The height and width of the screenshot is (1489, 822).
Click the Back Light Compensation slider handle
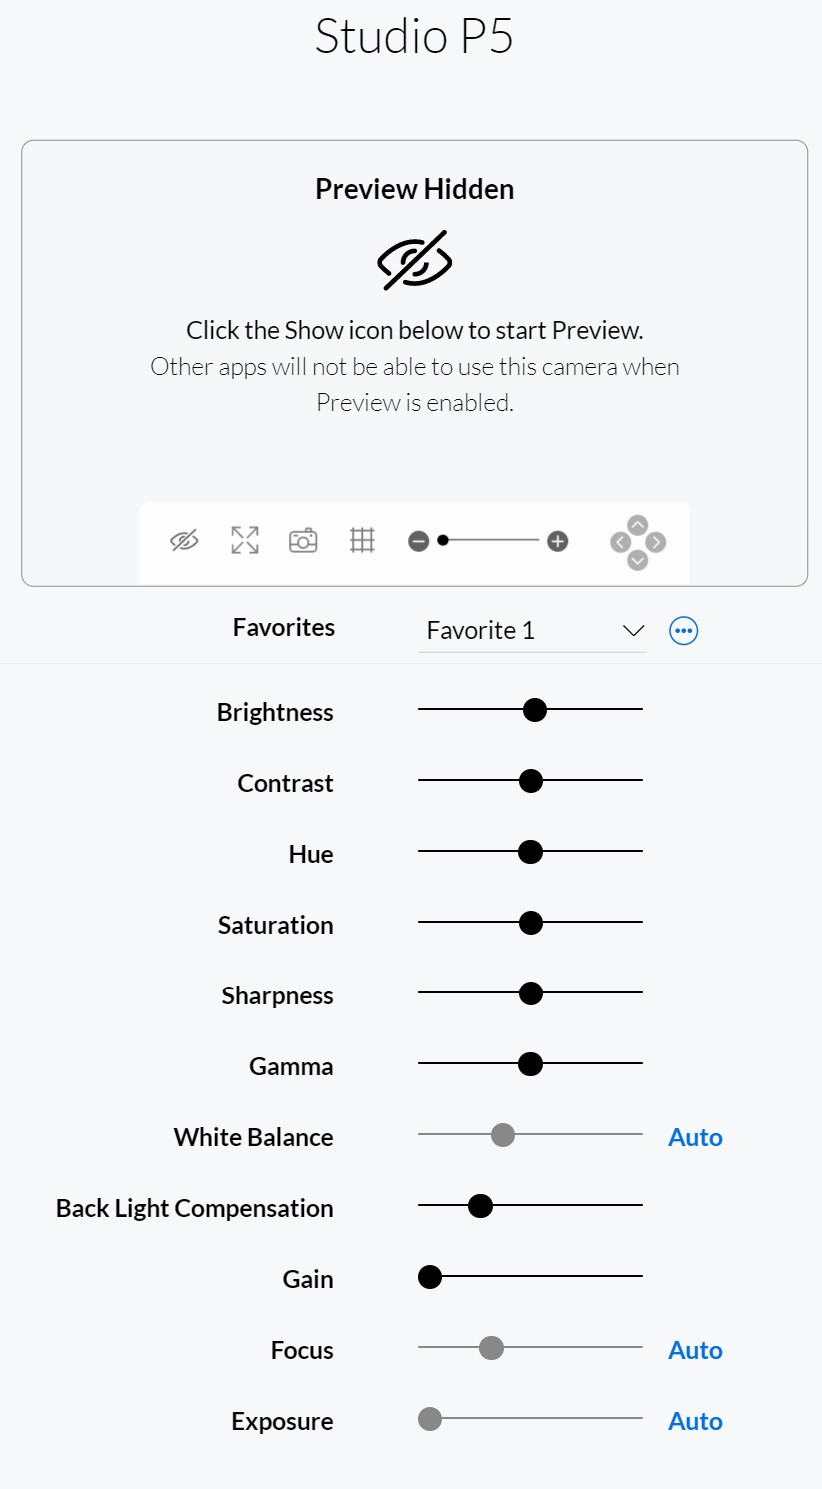(480, 1206)
